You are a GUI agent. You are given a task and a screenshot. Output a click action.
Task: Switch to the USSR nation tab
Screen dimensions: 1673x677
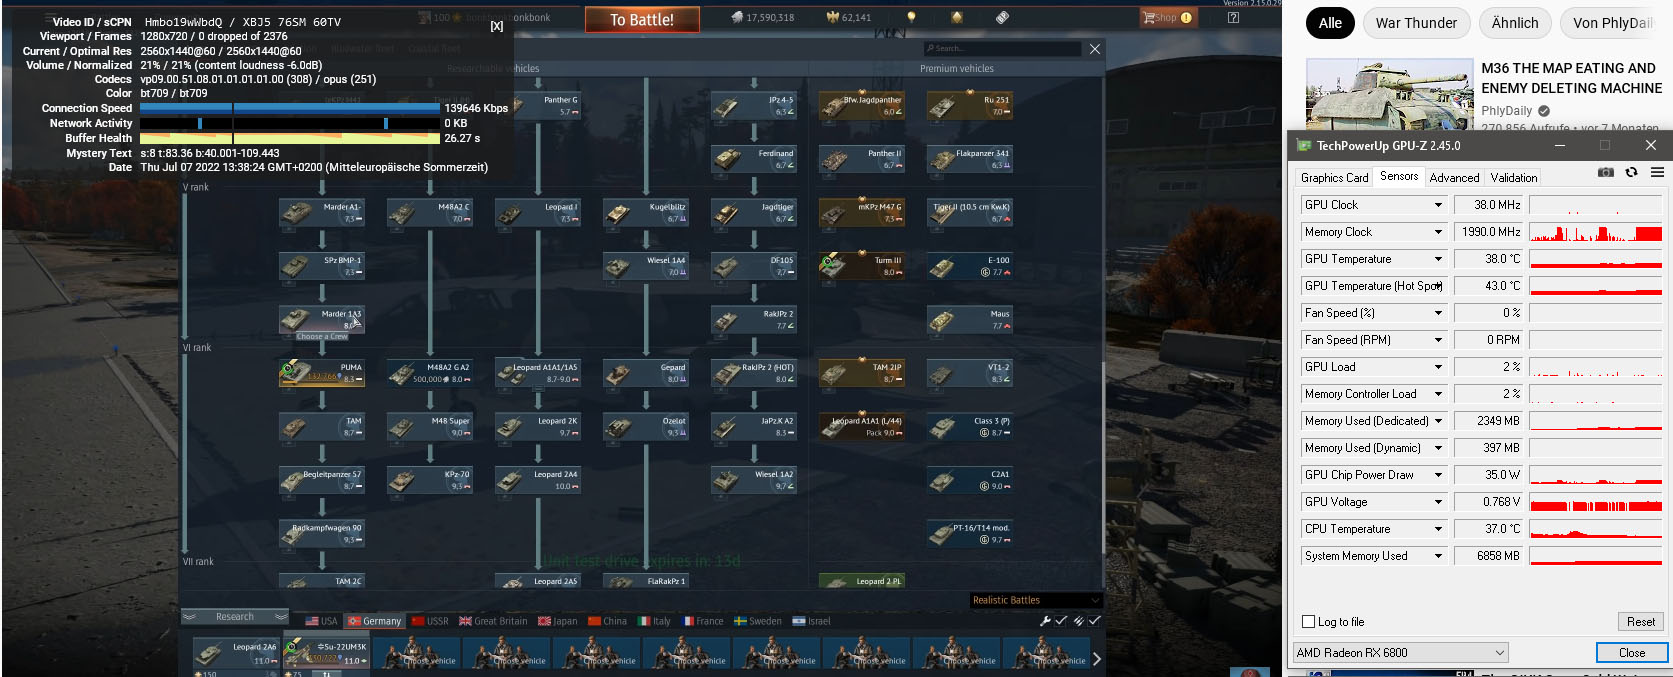[x=430, y=621]
